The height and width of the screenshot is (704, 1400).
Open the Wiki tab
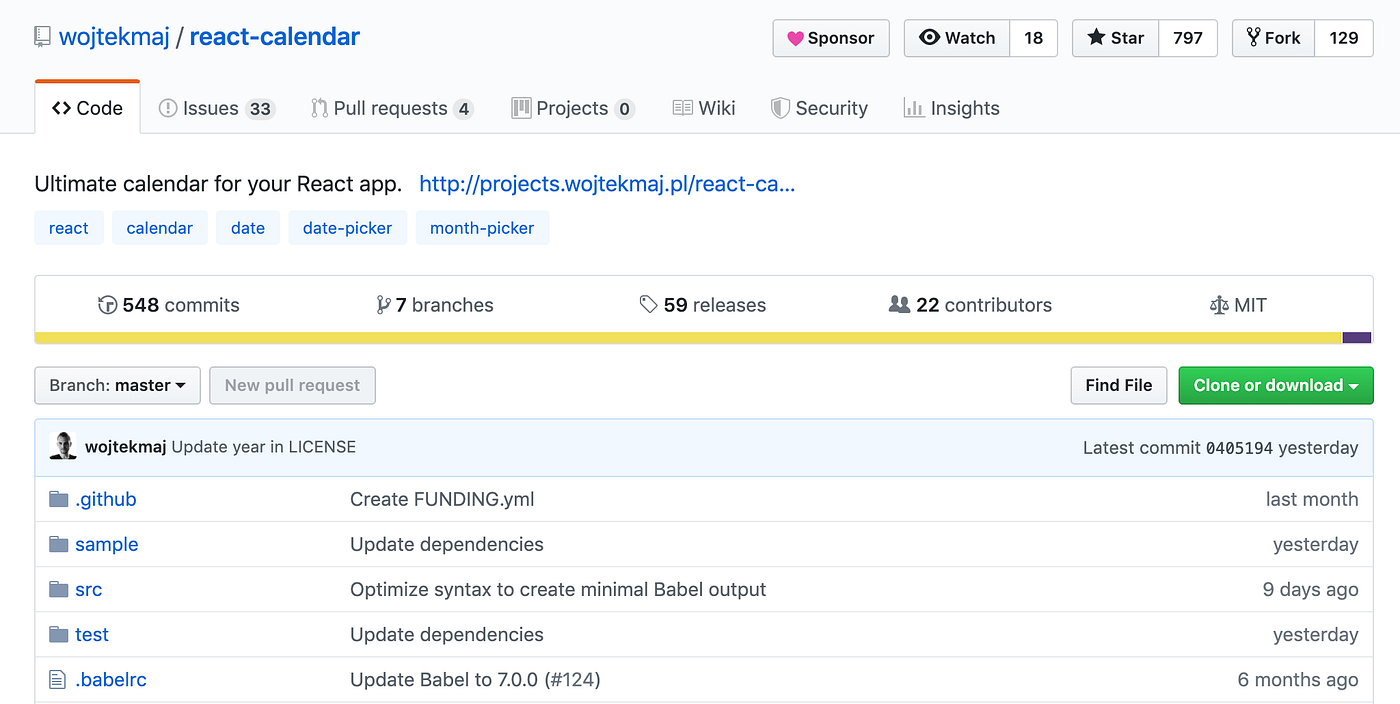(704, 108)
